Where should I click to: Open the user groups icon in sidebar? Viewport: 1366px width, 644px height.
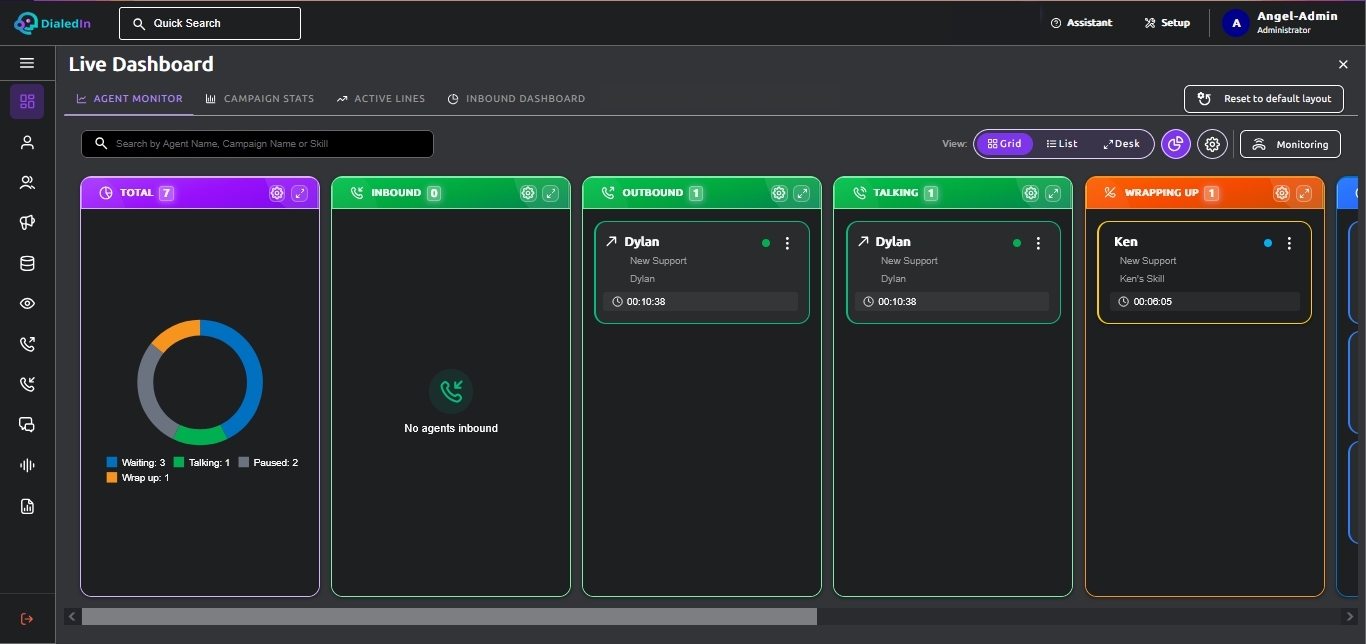coord(27,182)
